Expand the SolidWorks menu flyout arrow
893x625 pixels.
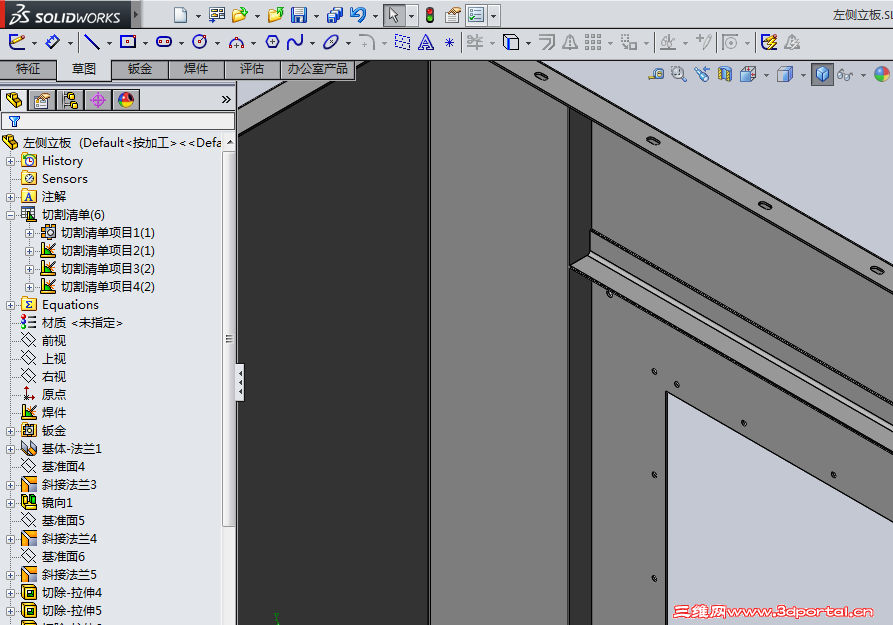pos(136,15)
